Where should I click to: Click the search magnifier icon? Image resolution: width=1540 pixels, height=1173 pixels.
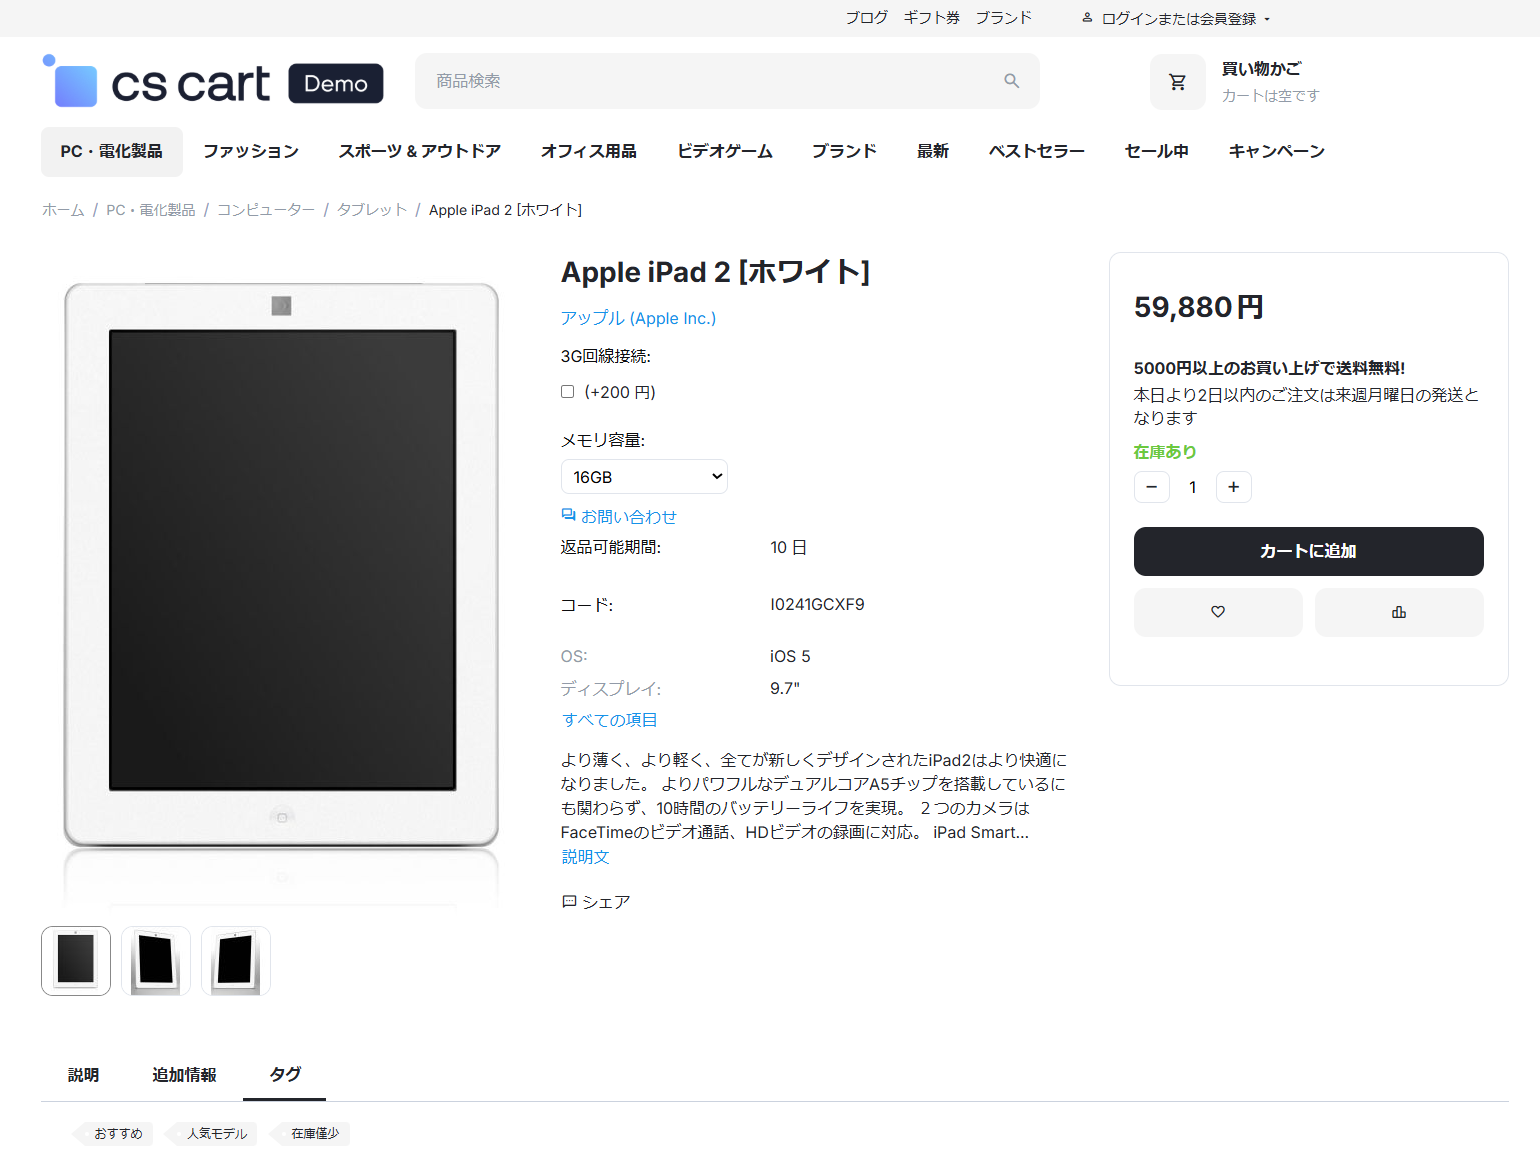[x=1011, y=81]
